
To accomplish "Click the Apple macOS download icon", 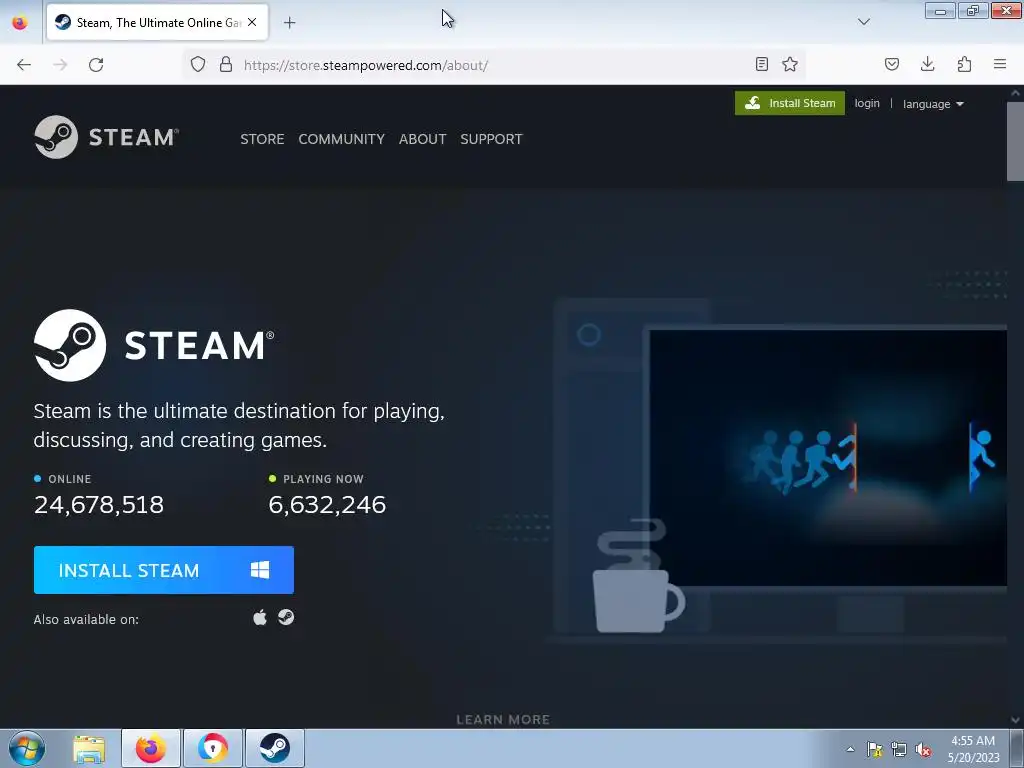I will (x=260, y=617).
